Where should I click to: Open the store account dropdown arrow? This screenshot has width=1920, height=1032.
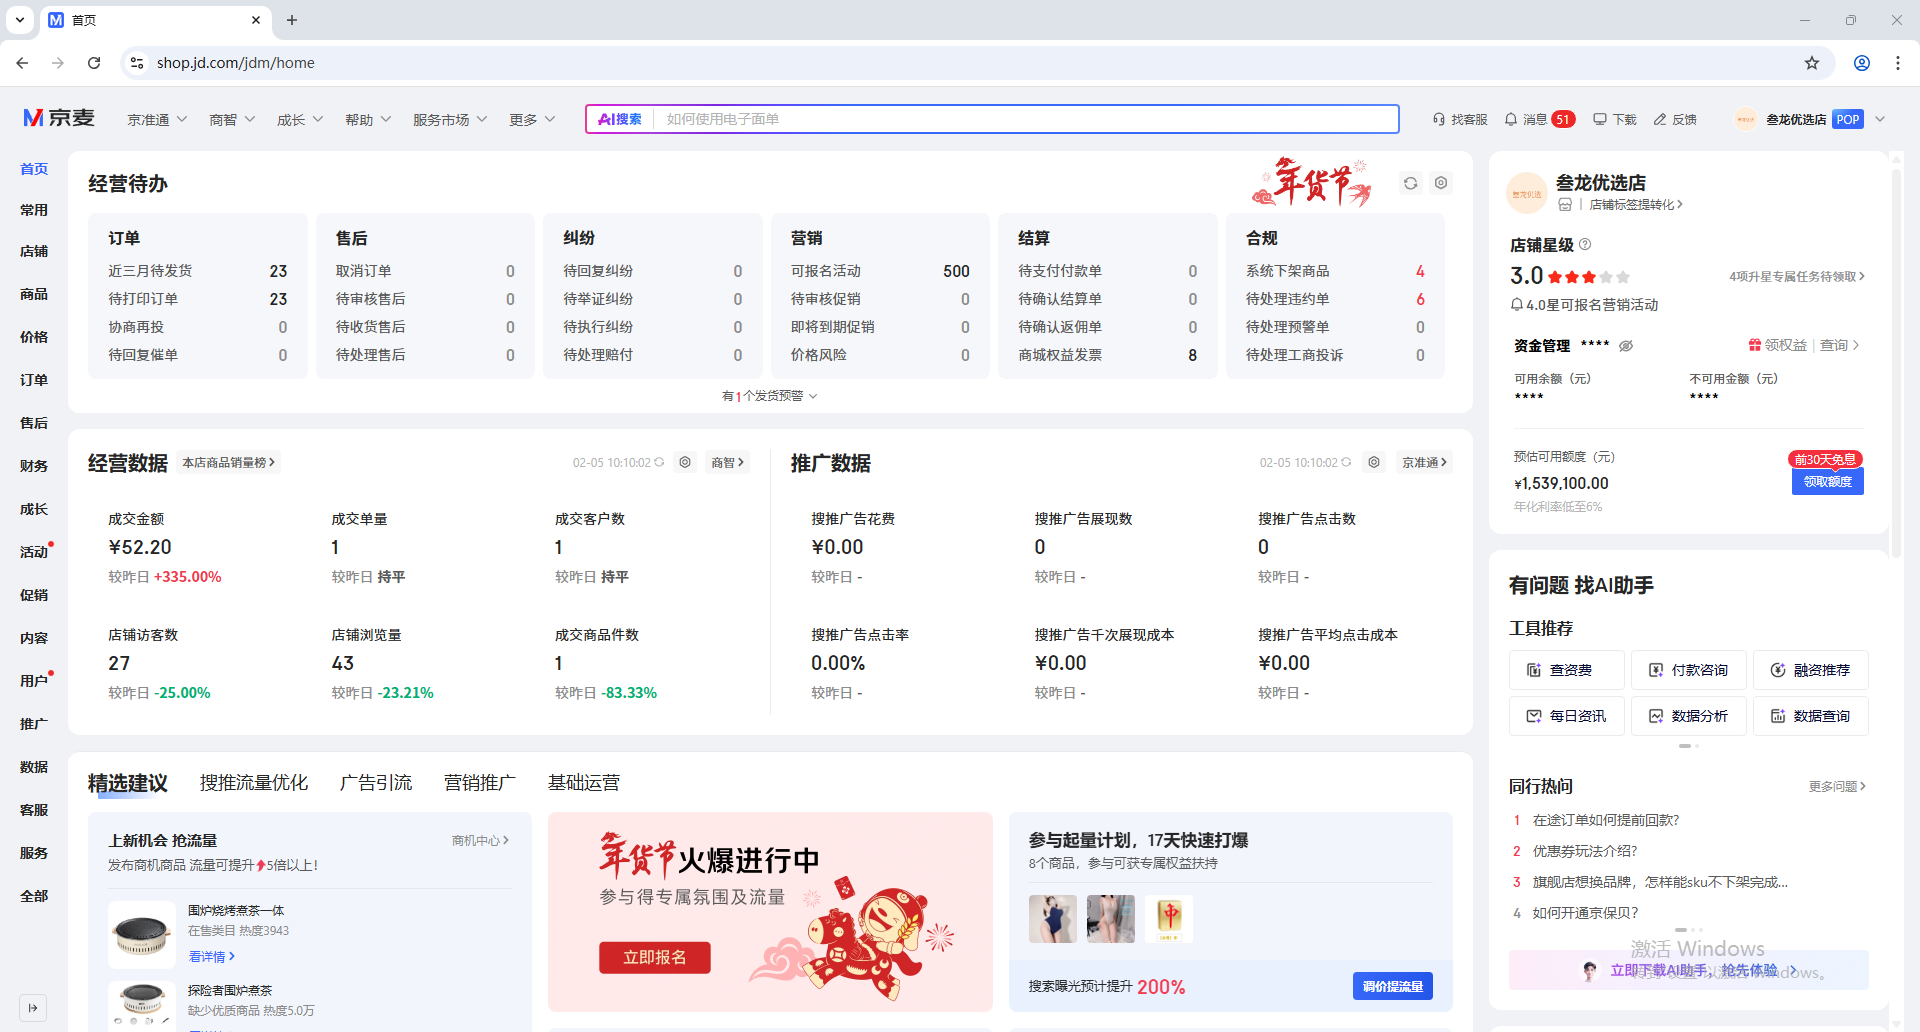pyautogui.click(x=1880, y=119)
